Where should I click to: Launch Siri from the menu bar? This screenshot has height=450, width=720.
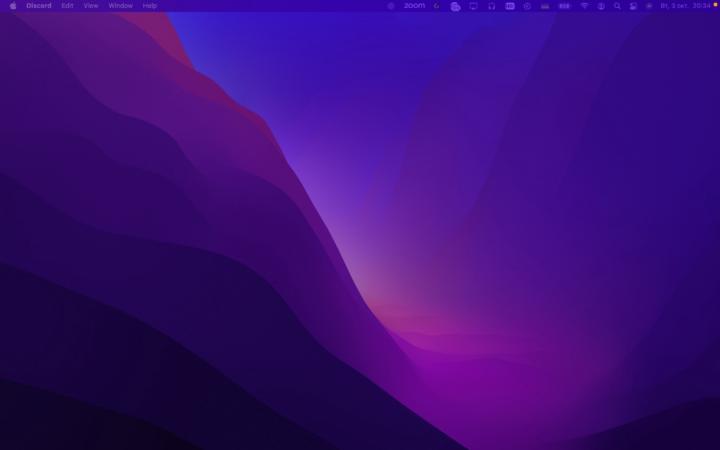[648, 6]
